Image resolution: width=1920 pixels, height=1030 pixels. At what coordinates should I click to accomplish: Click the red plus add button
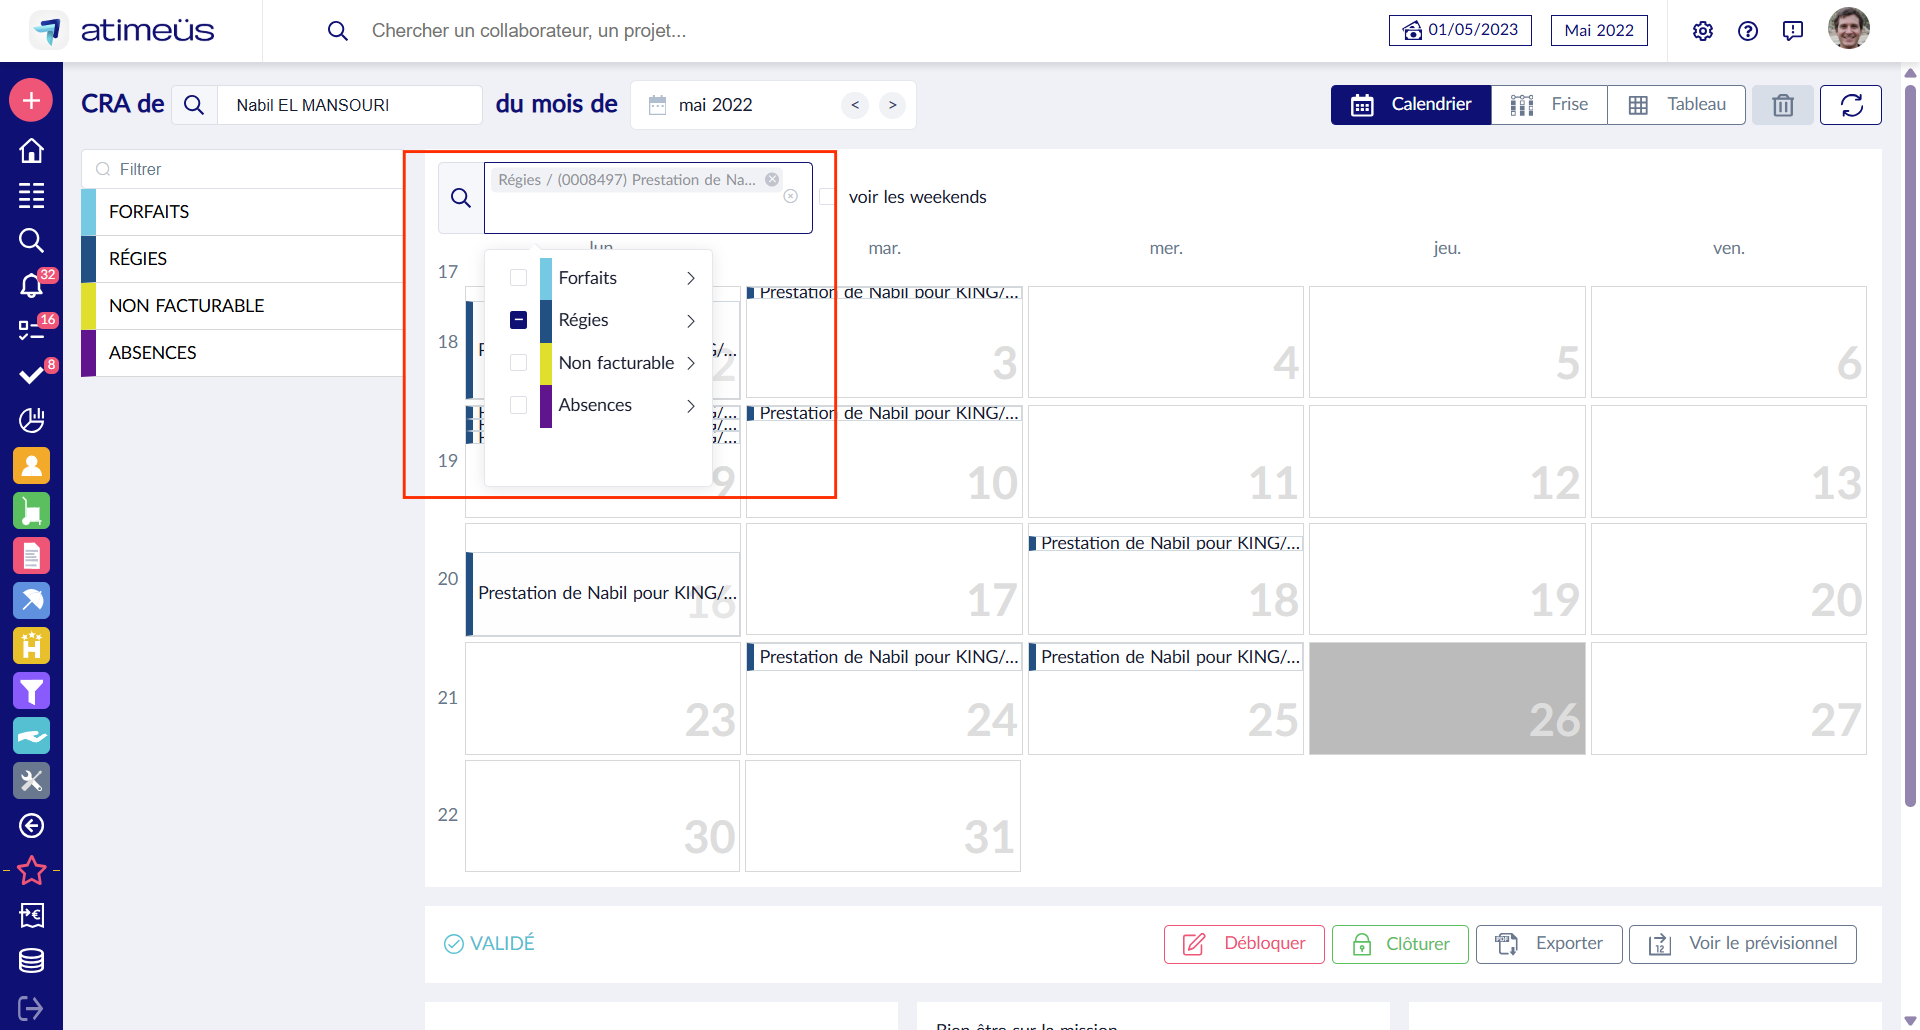tap(31, 100)
